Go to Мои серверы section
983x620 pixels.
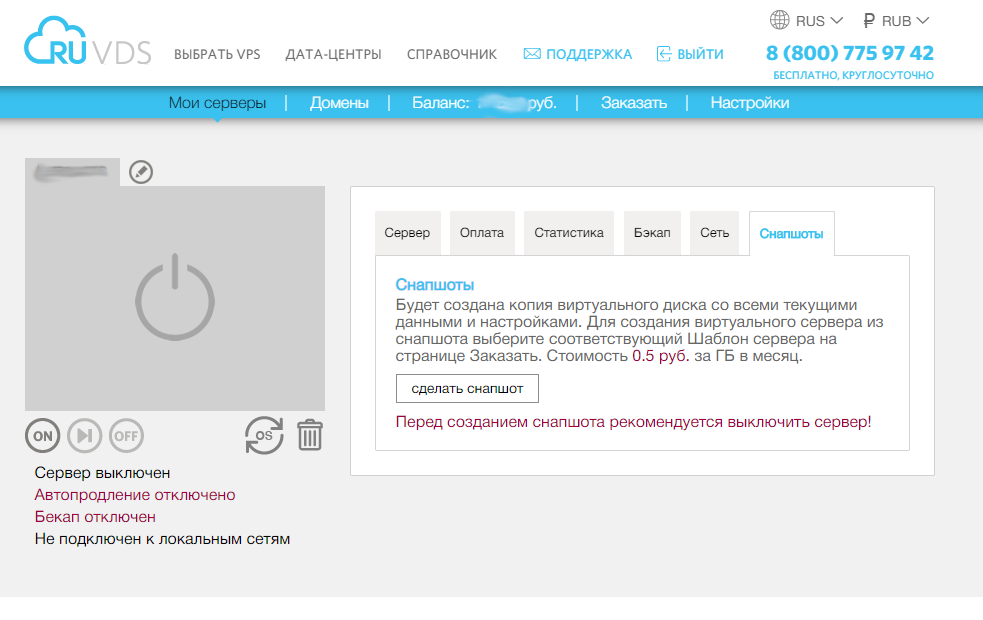(x=217, y=103)
